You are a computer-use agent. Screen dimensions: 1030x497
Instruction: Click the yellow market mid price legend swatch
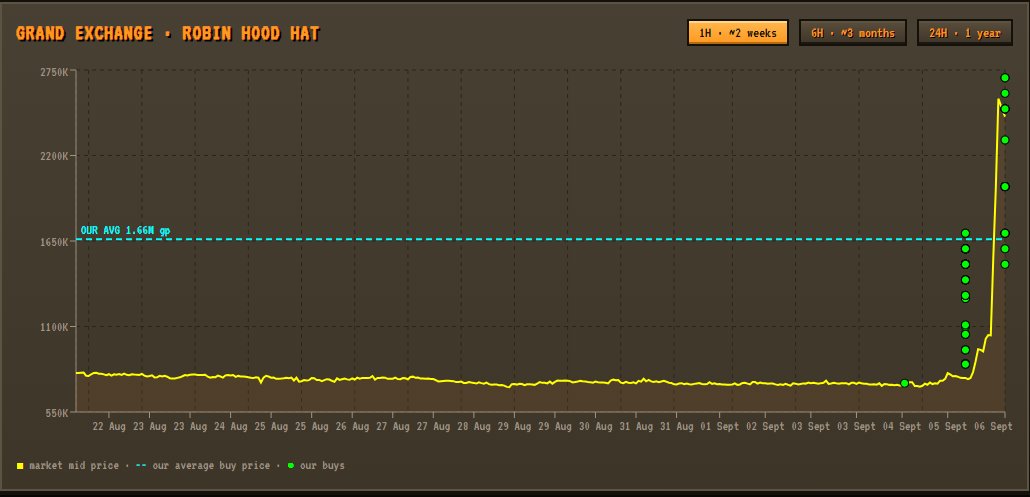tap(20, 465)
